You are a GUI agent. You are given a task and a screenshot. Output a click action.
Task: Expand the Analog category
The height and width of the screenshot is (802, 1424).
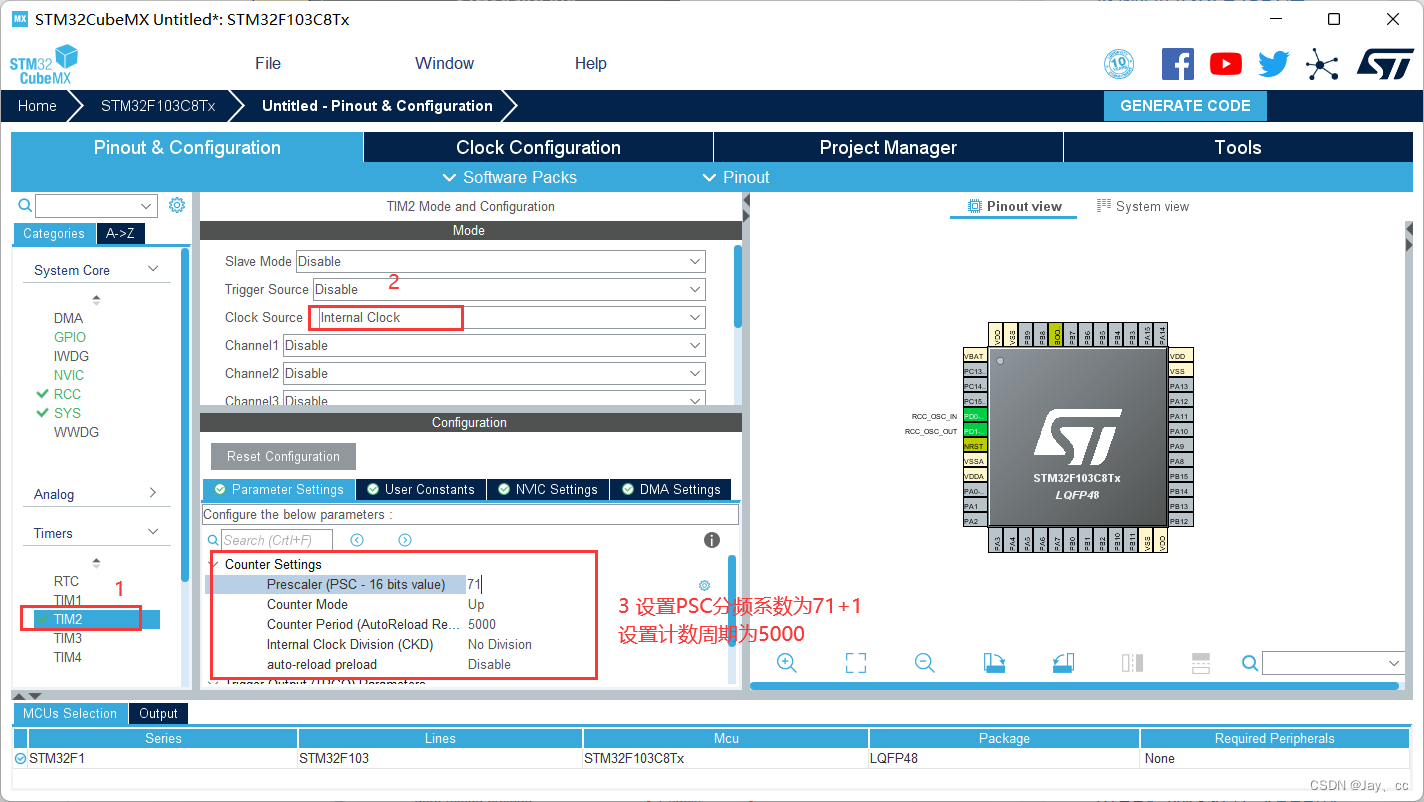(153, 493)
